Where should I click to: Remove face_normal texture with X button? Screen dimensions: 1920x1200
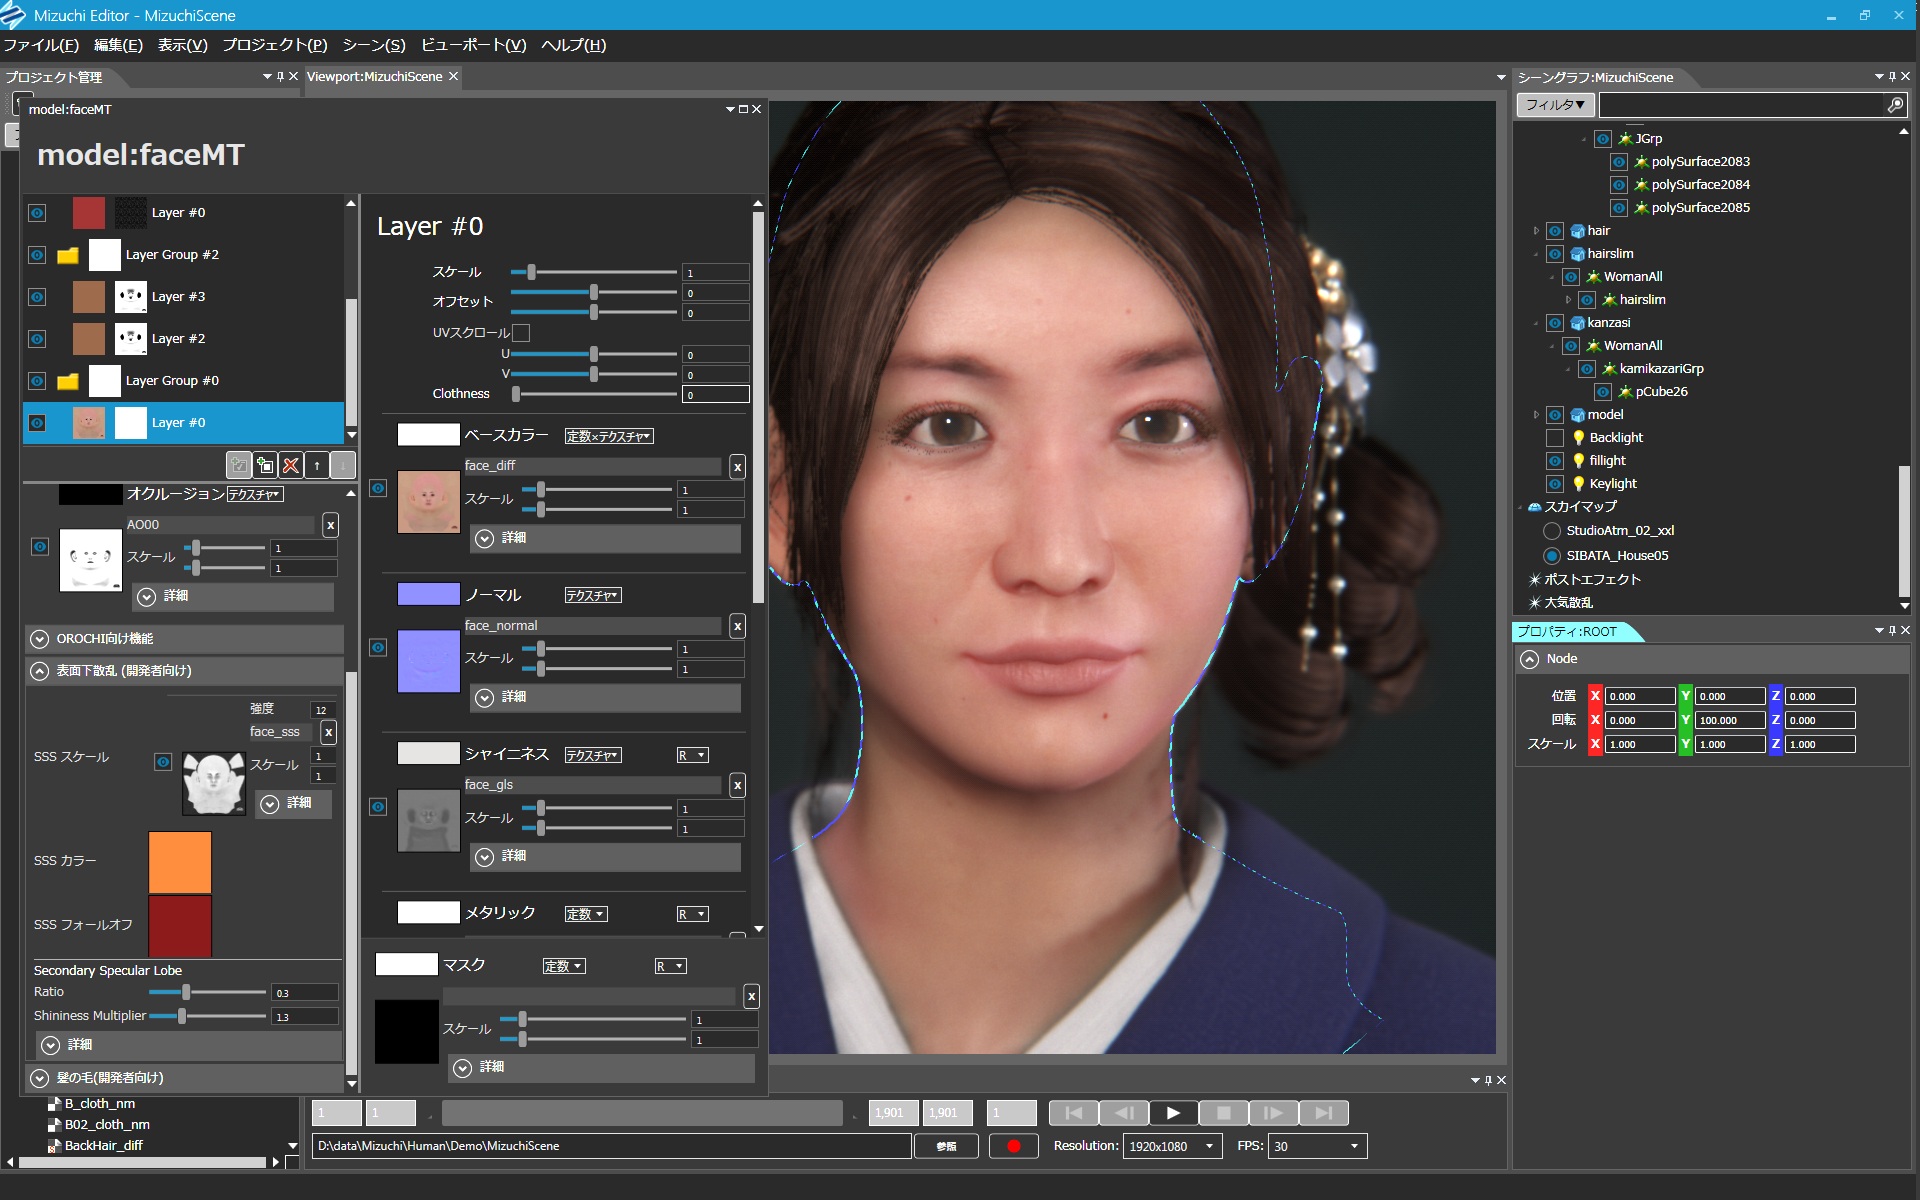tap(737, 626)
